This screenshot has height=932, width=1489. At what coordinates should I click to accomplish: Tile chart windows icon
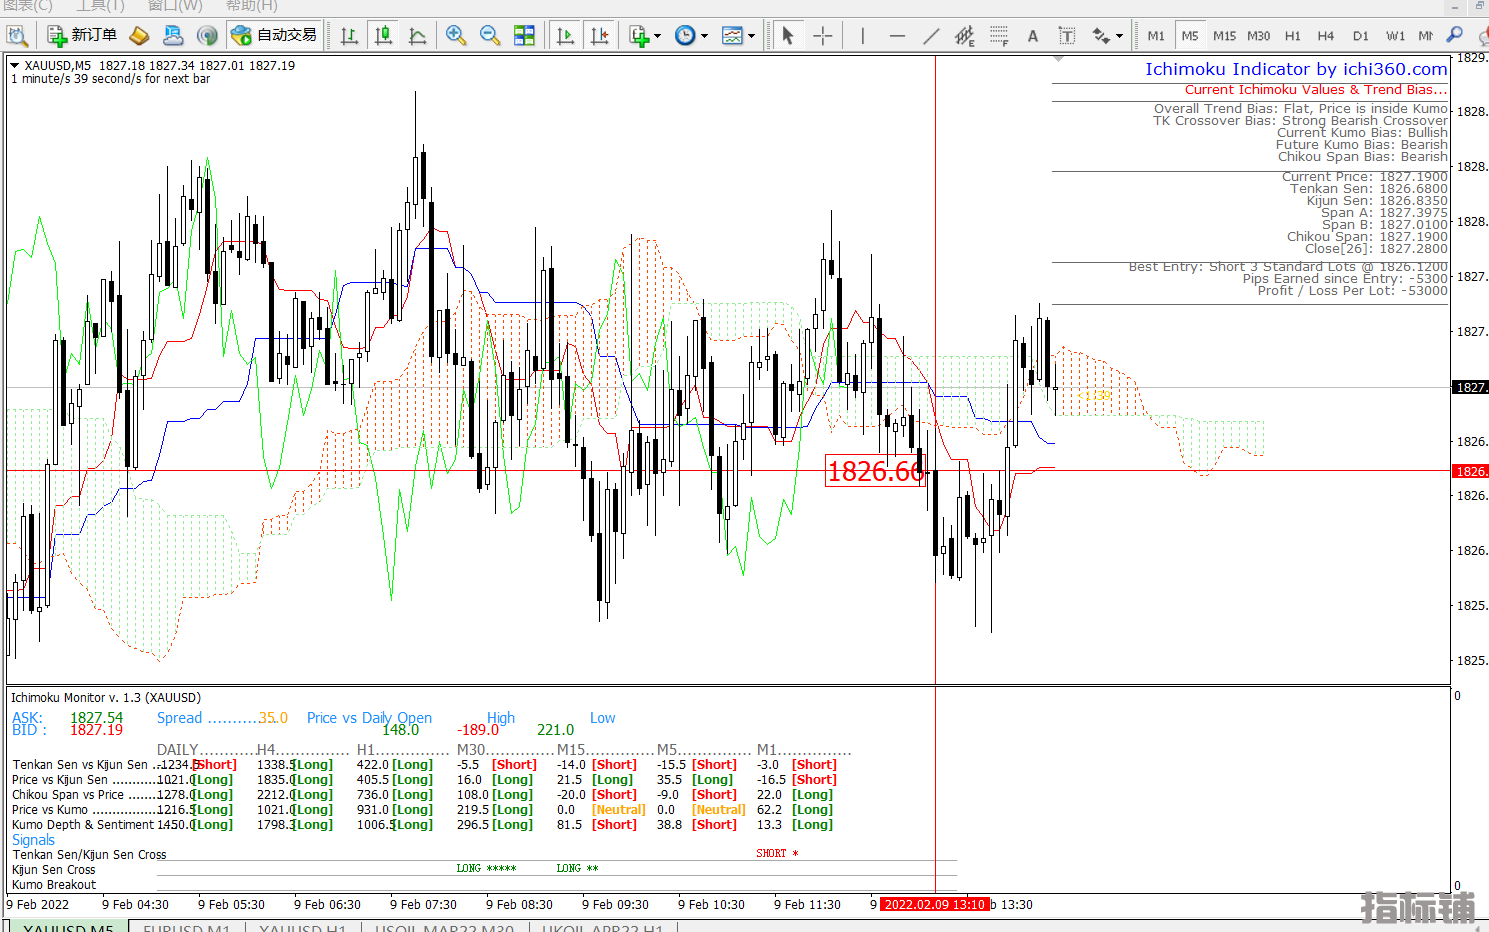tap(524, 36)
